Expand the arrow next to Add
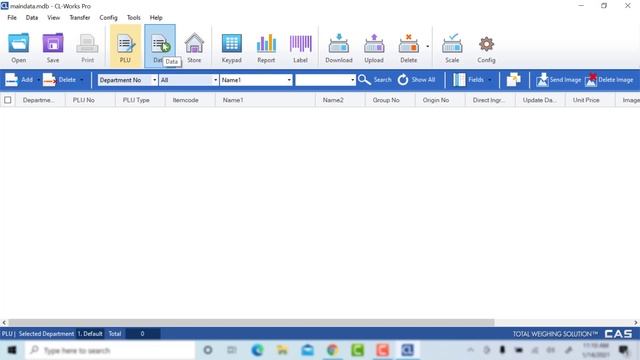Viewport: 640px width, 360px height. pos(38,80)
